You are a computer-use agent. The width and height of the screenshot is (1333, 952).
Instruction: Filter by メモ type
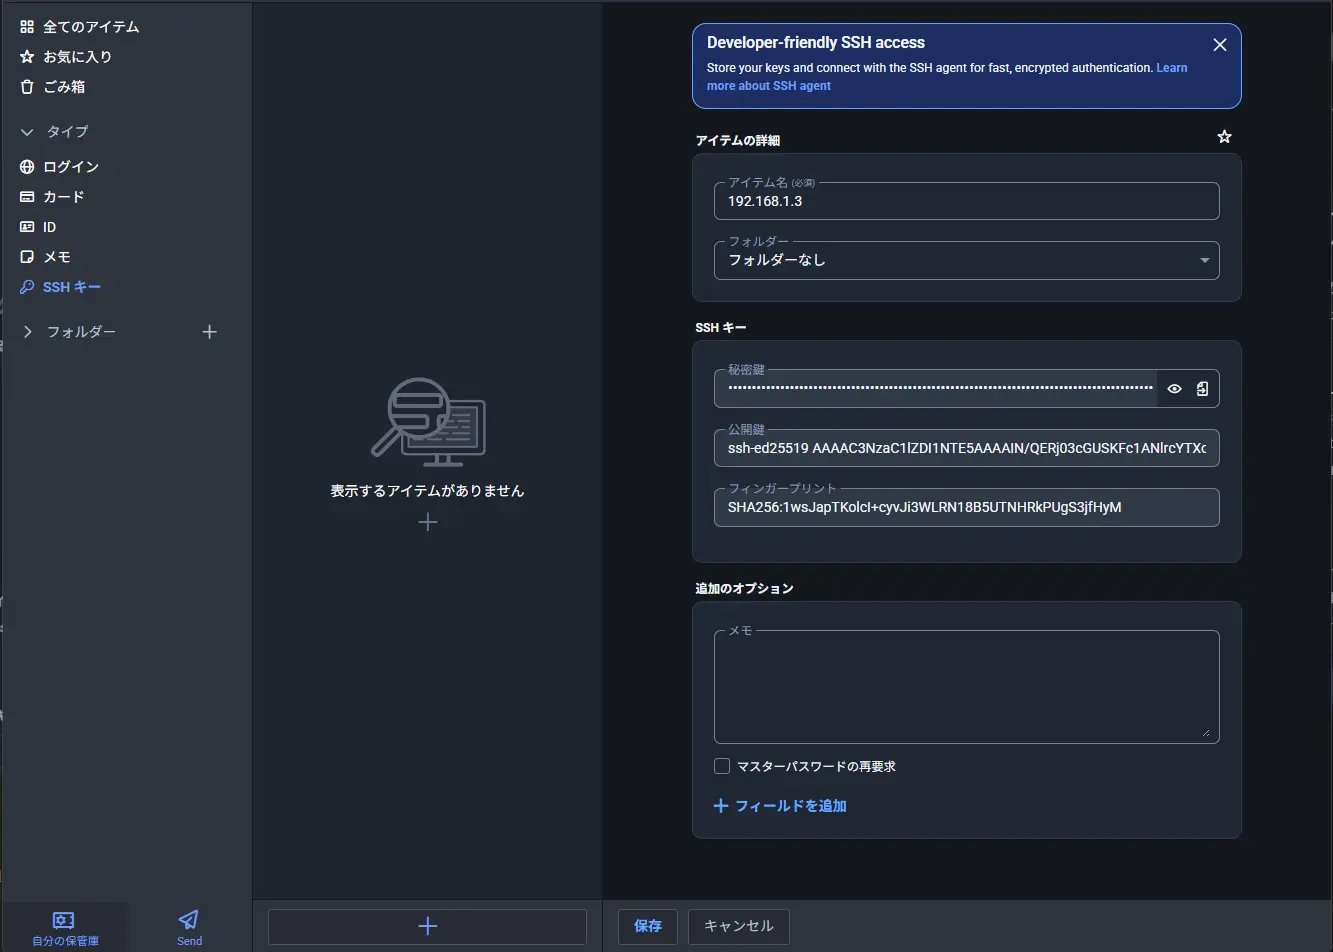coord(45,257)
